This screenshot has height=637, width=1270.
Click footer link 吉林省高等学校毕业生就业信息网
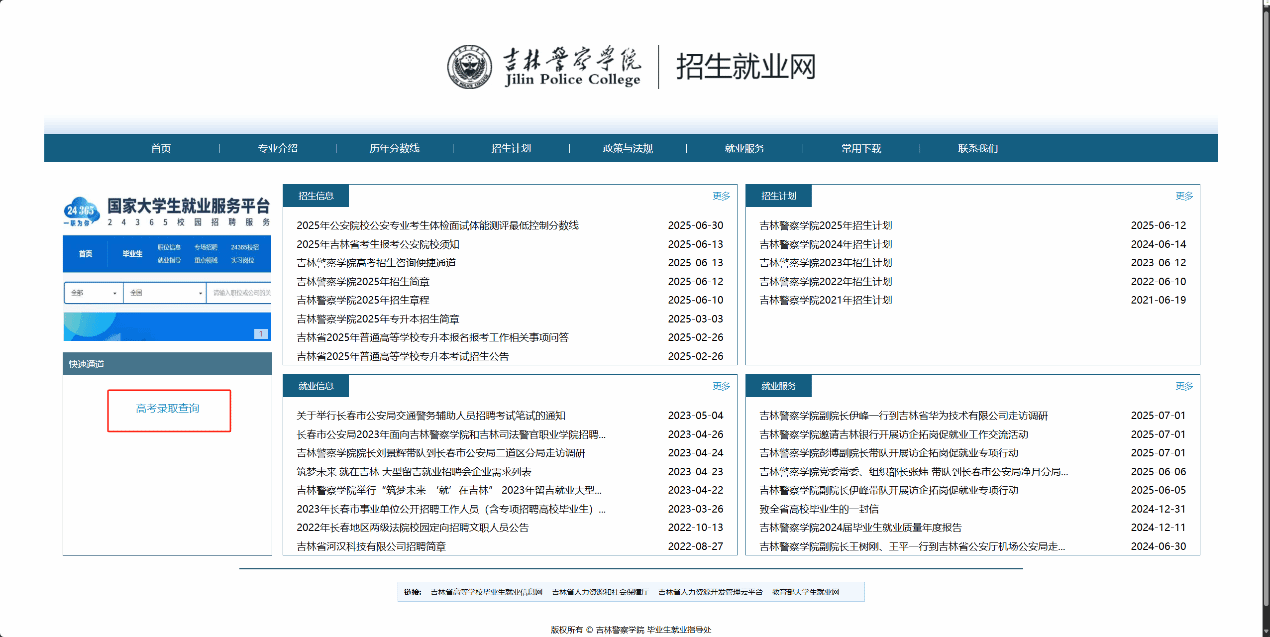(486, 593)
